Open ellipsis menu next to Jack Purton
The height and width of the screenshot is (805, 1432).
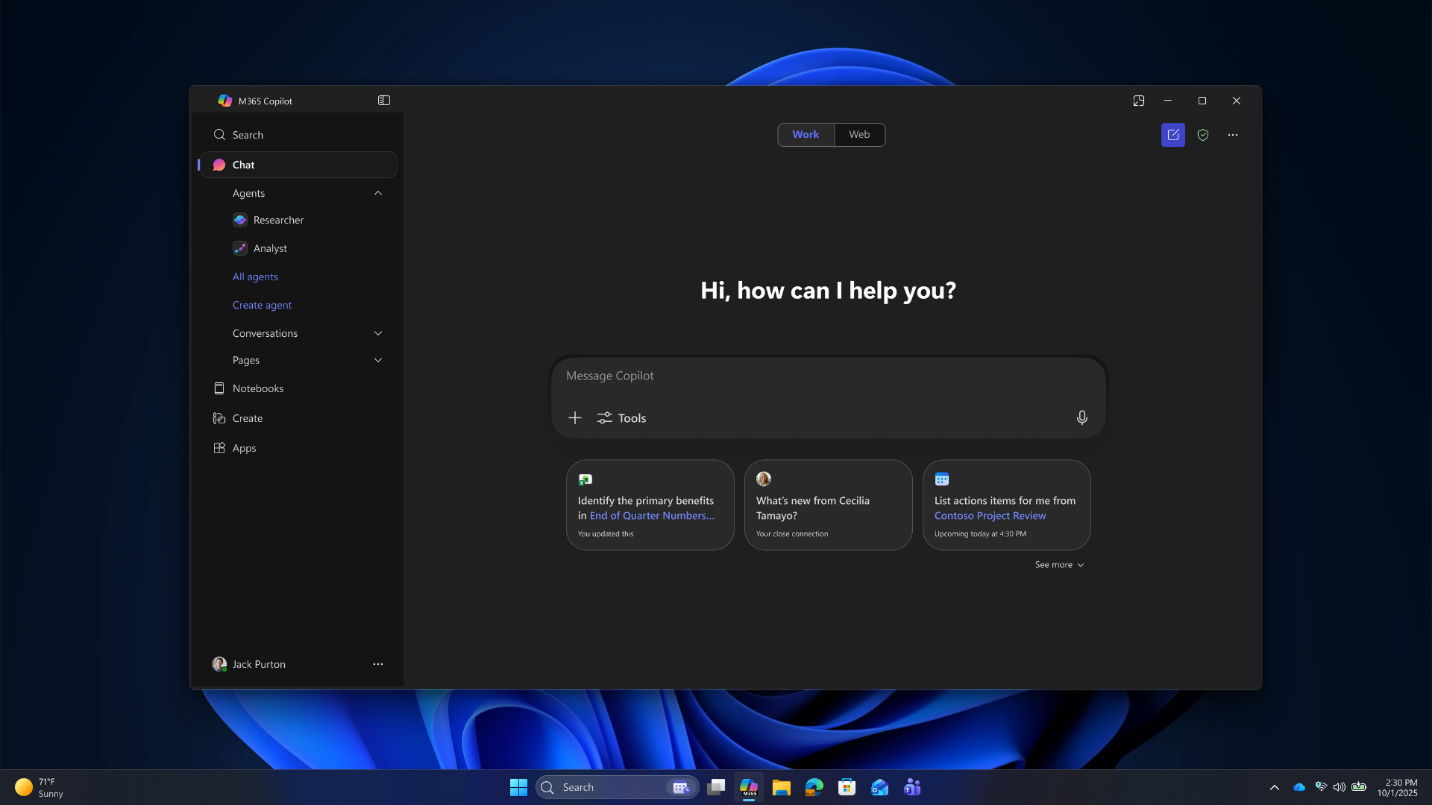(378, 664)
